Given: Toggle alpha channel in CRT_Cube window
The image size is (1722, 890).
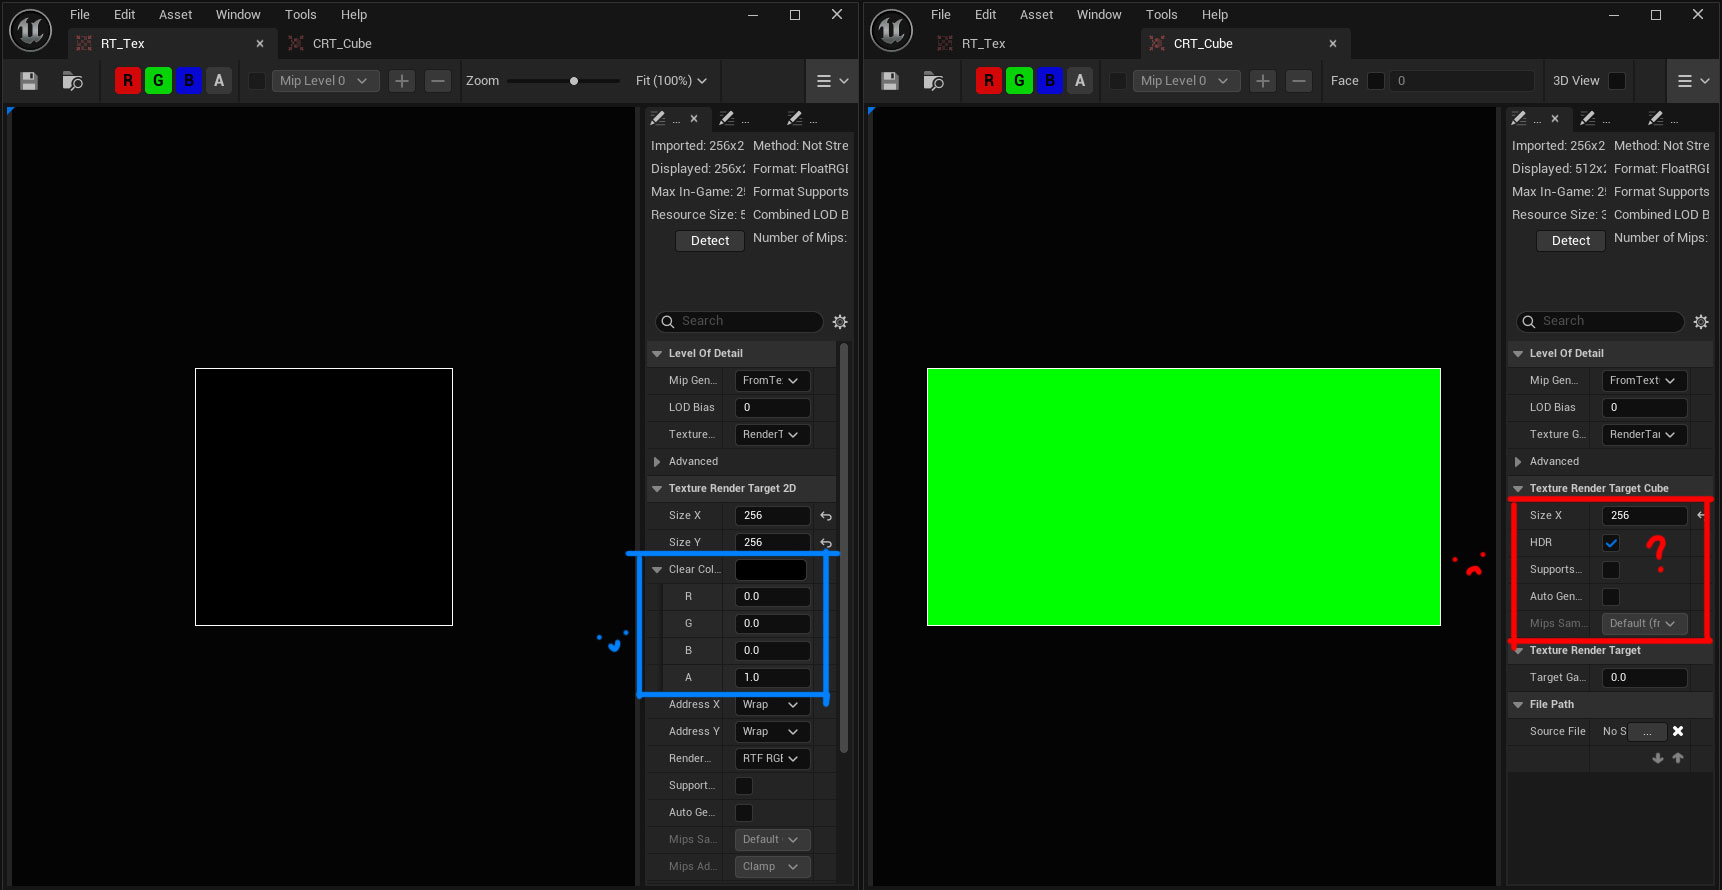Looking at the screenshot, I should (x=1080, y=81).
